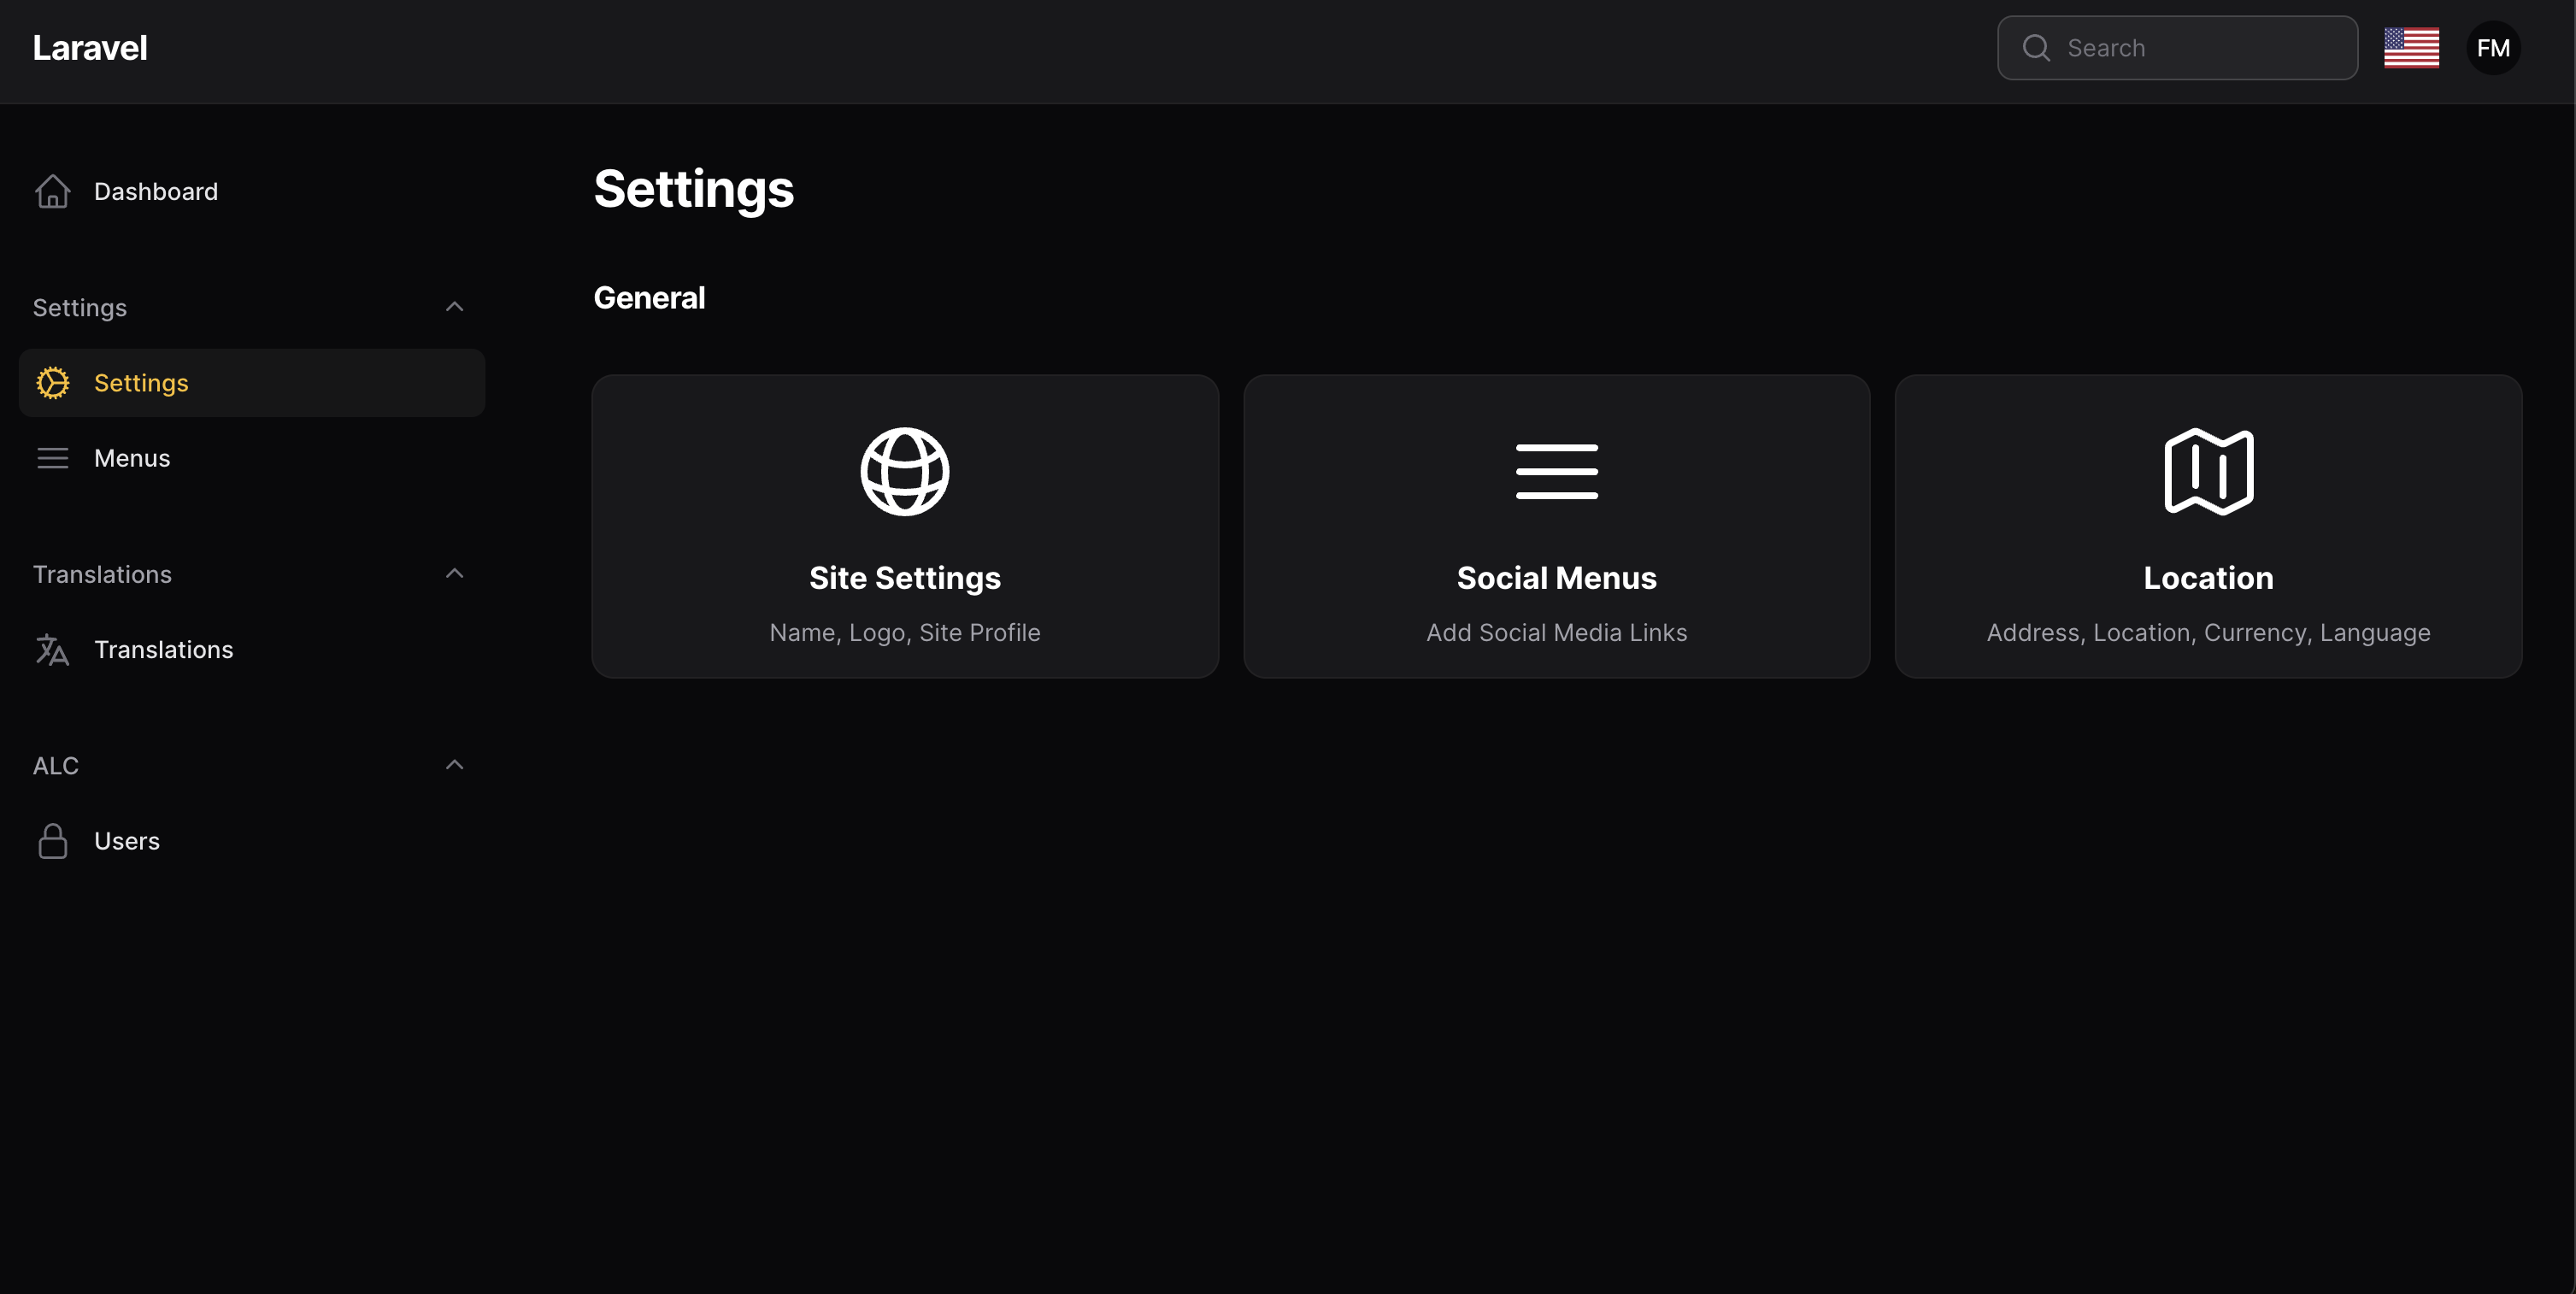The width and height of the screenshot is (2576, 1294).
Task: Click the three-line icon on Social Menus
Action: [1556, 472]
